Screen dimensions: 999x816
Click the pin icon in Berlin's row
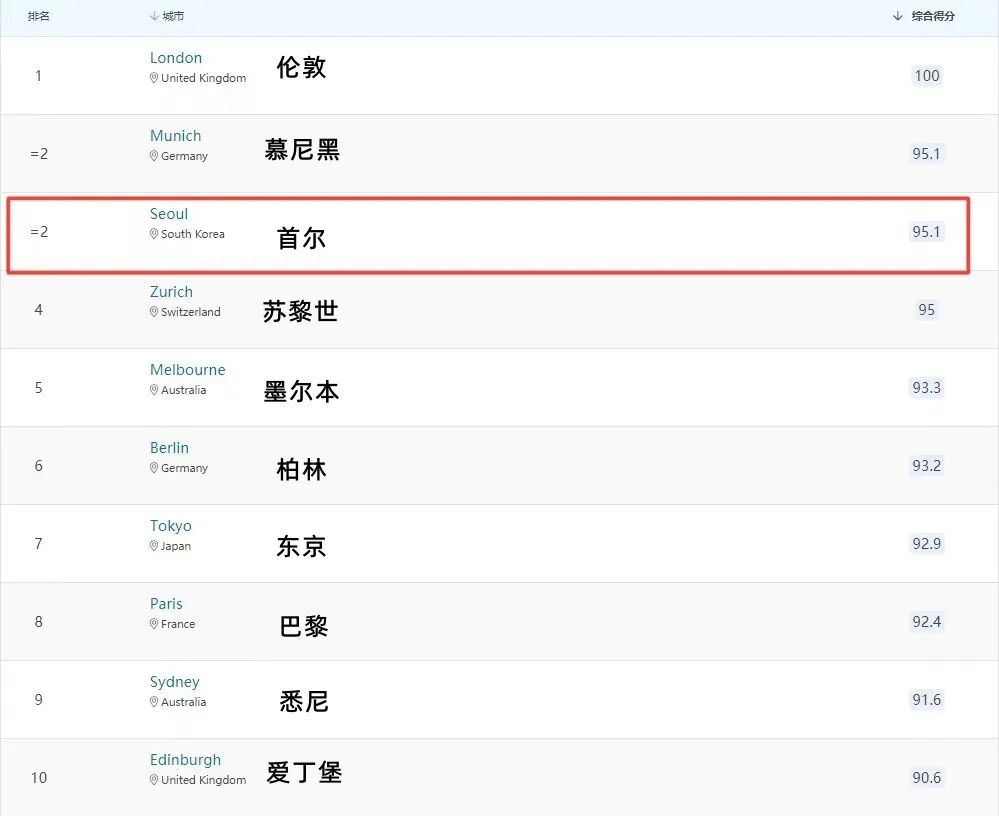[x=154, y=468]
